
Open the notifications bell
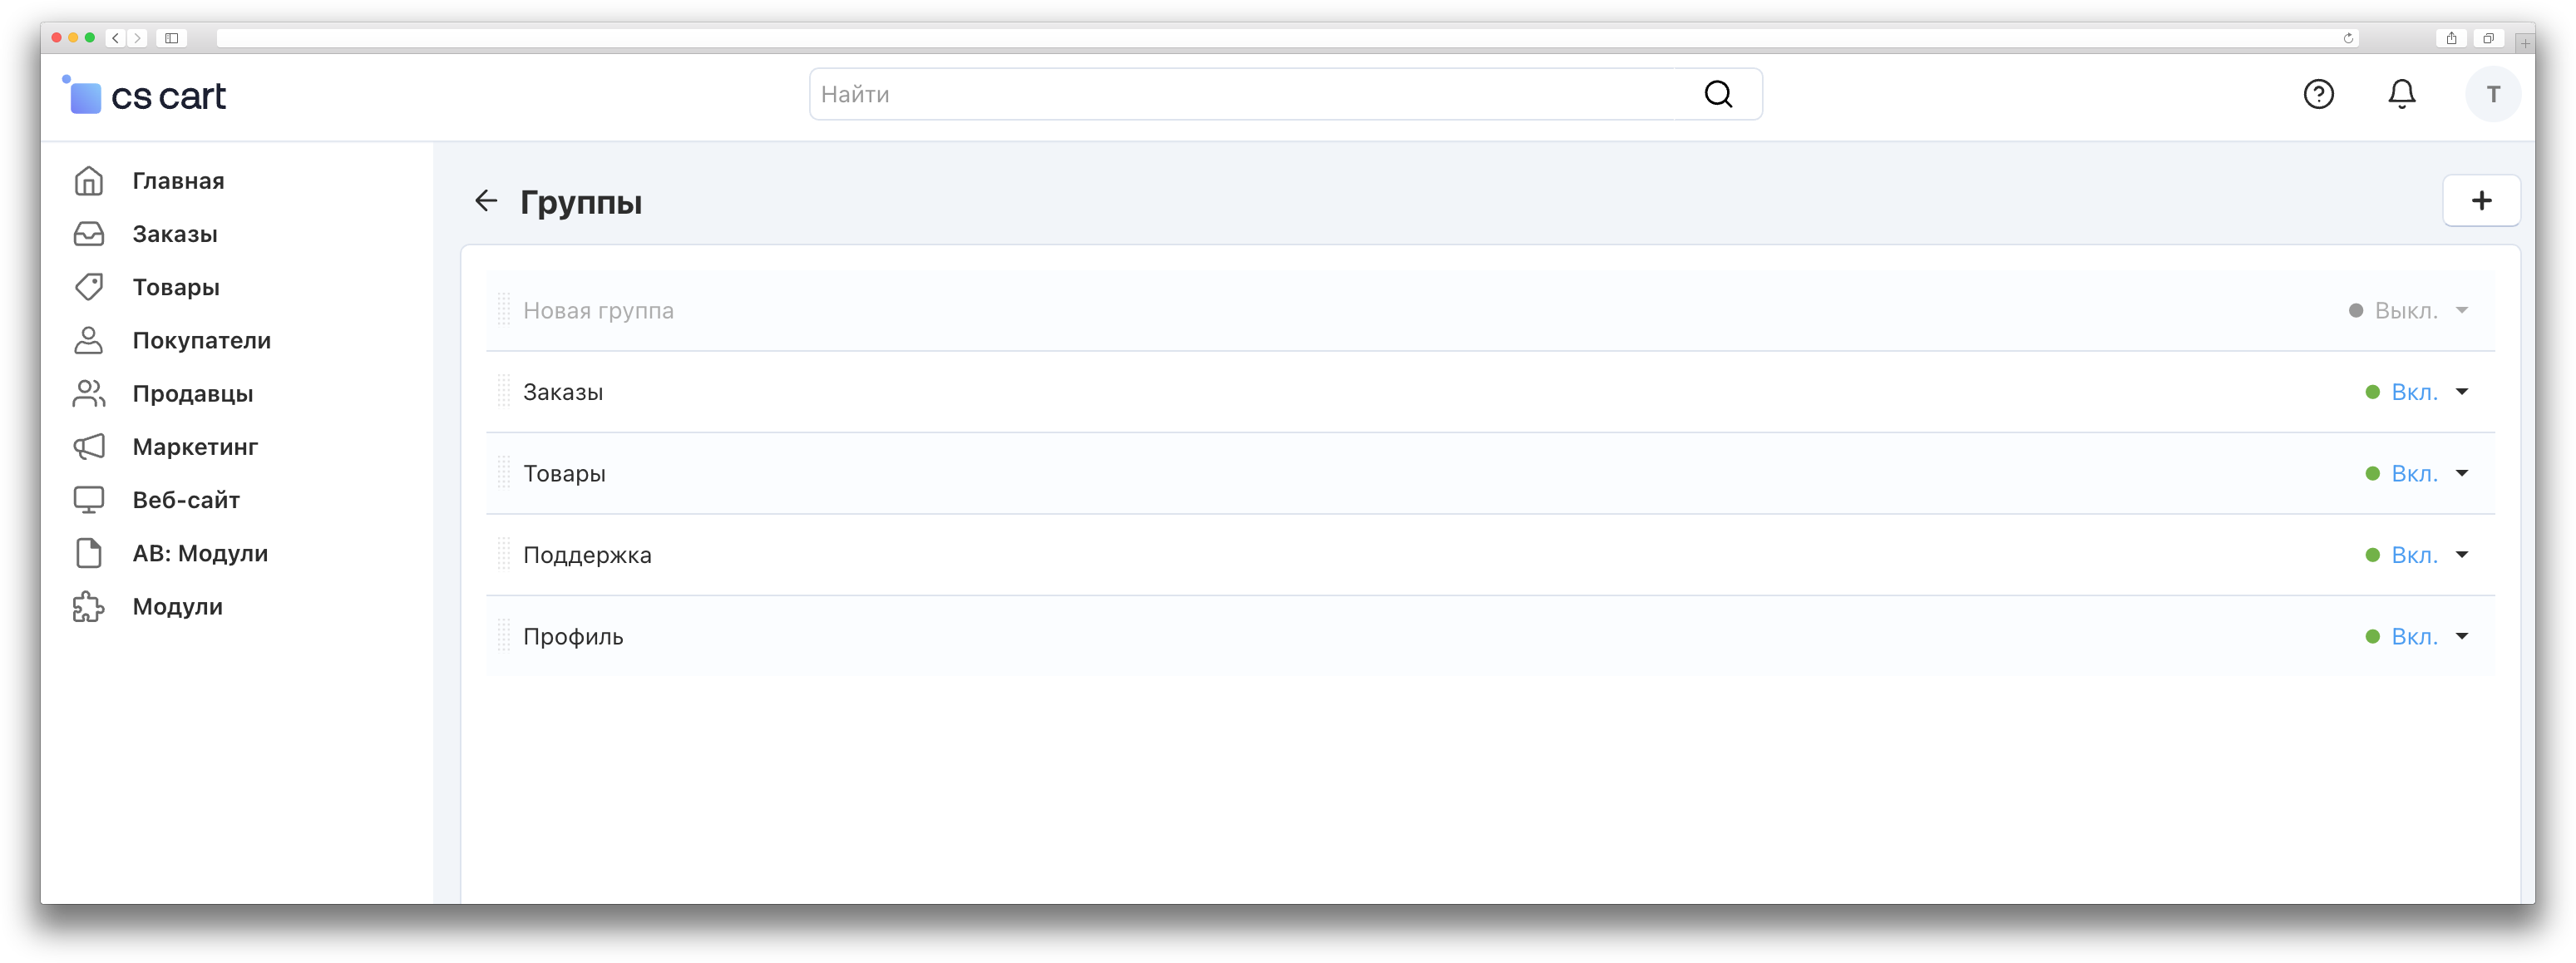[2401, 94]
